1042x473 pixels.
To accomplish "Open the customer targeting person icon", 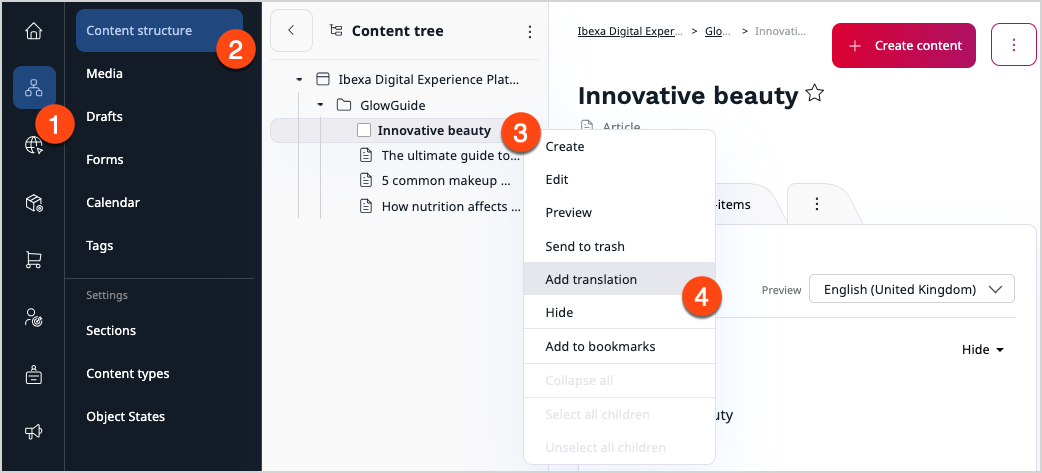I will pyautogui.click(x=34, y=317).
